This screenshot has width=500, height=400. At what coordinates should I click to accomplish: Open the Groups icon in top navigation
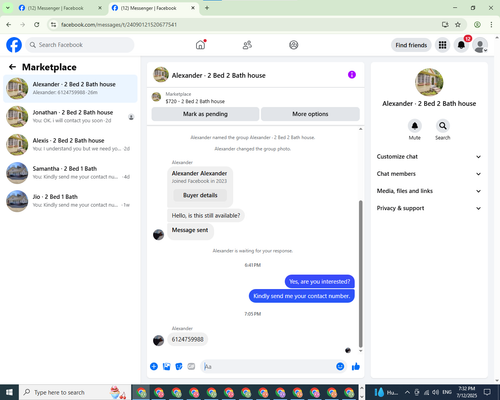[293, 45]
